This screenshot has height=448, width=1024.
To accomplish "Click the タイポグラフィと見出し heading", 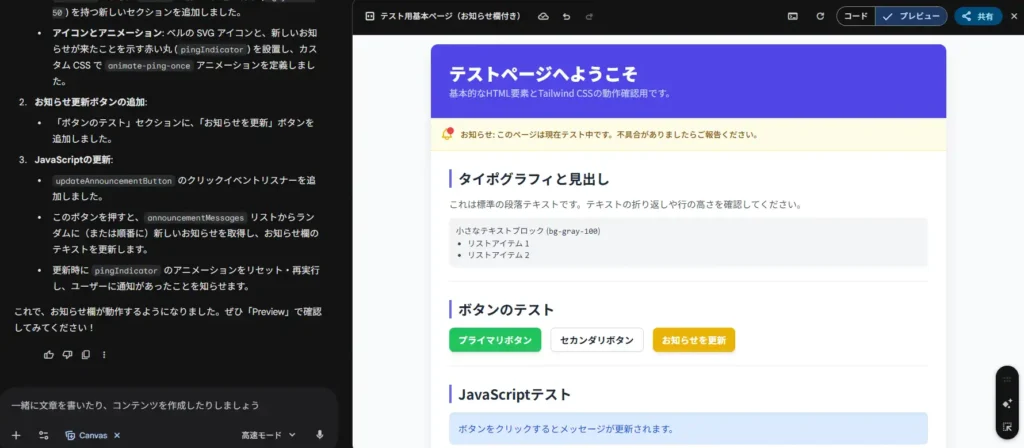I will (534, 178).
